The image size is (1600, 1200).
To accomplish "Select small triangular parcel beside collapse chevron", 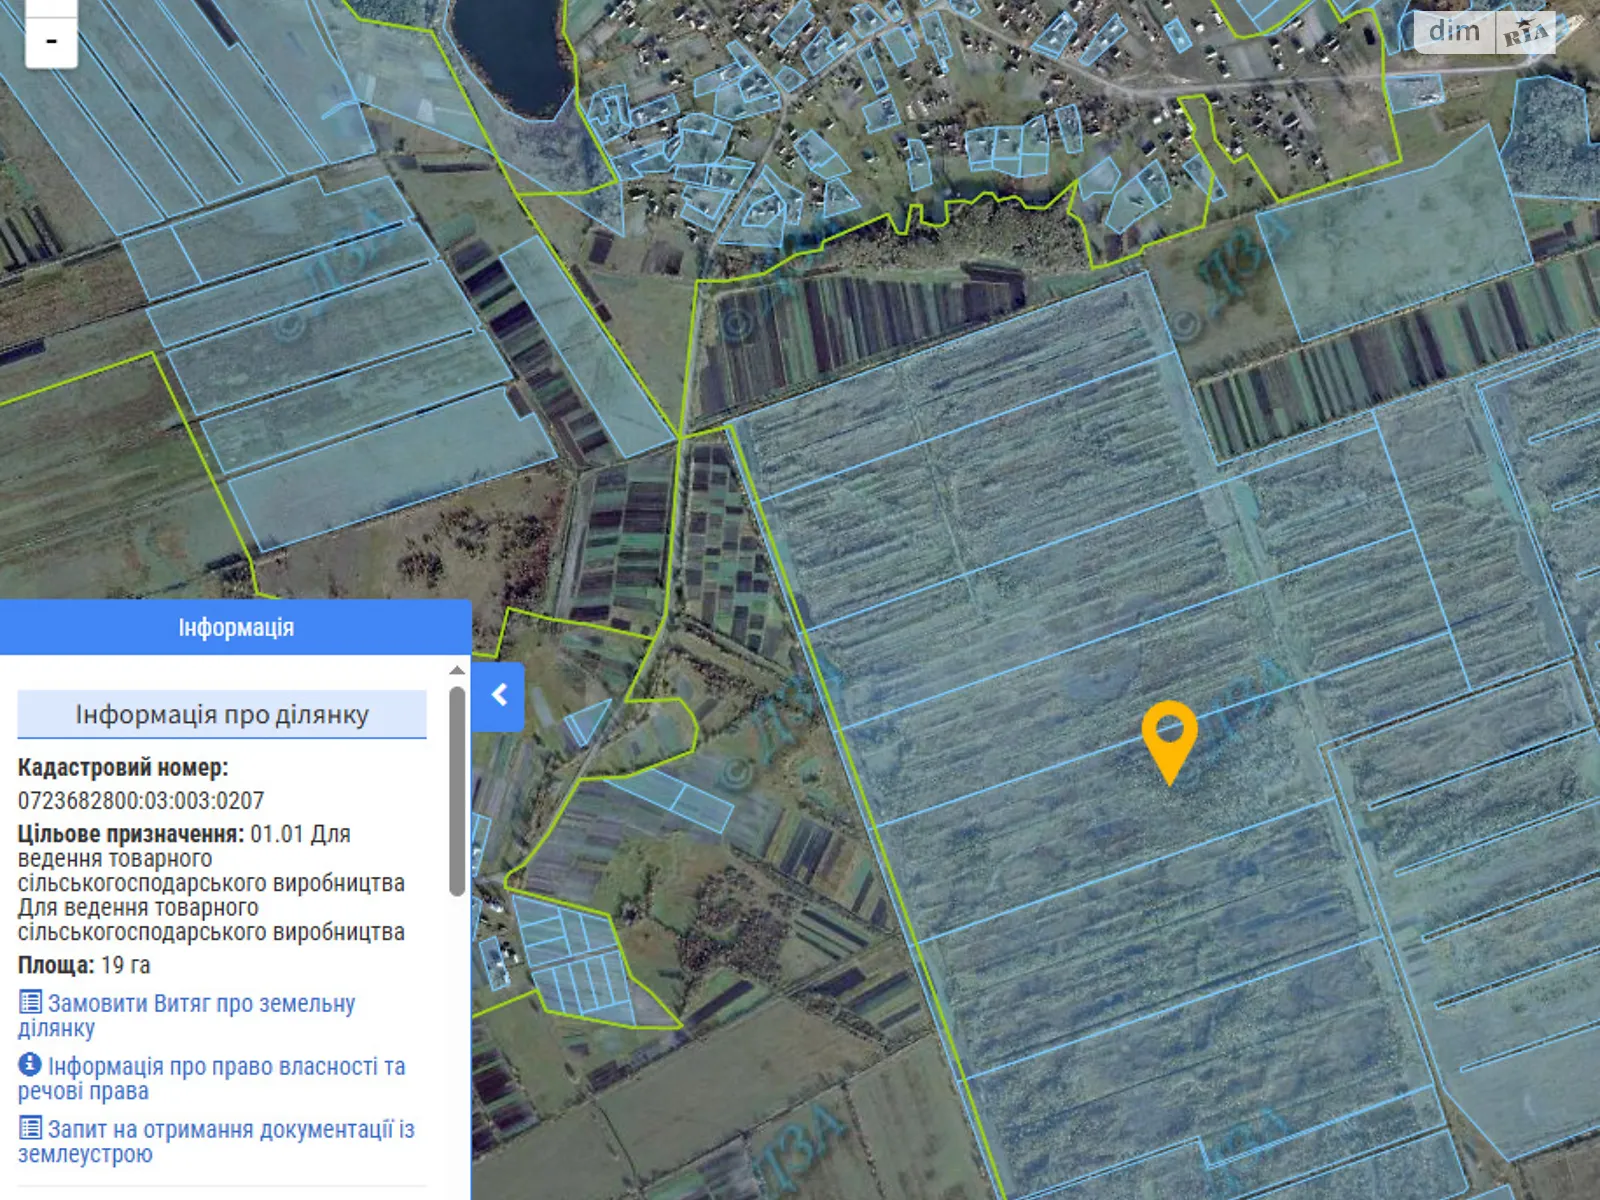I will tap(590, 720).
